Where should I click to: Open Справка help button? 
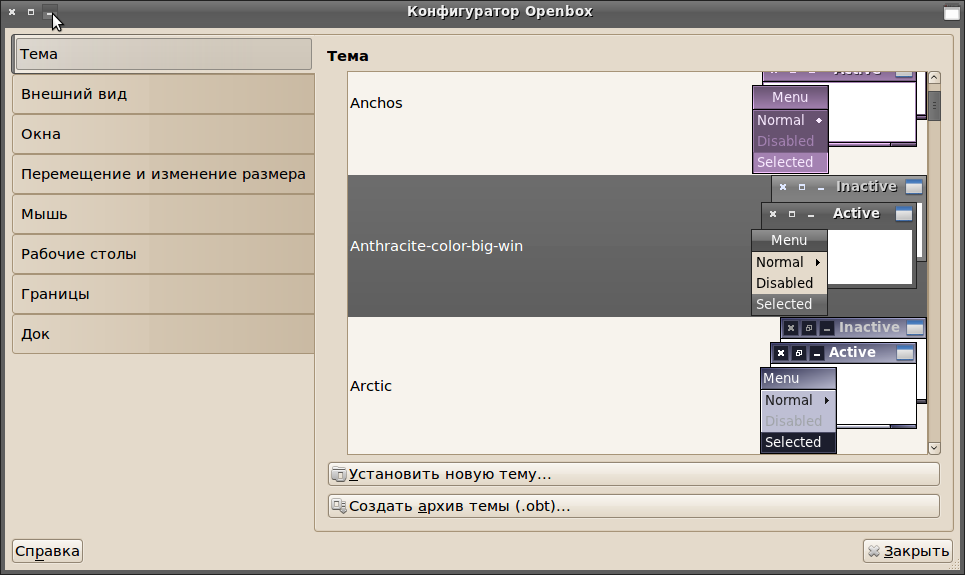(x=47, y=551)
